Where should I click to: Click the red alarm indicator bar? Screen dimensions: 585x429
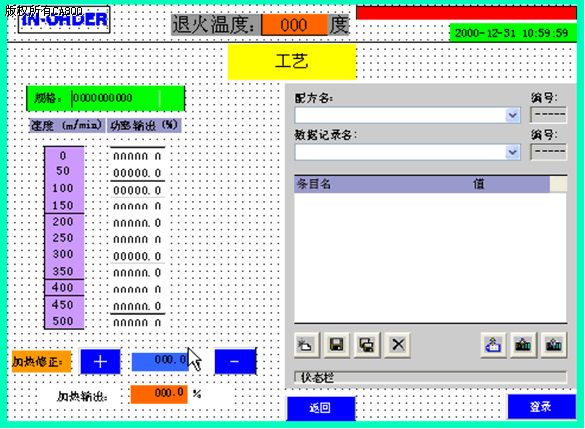click(466, 13)
